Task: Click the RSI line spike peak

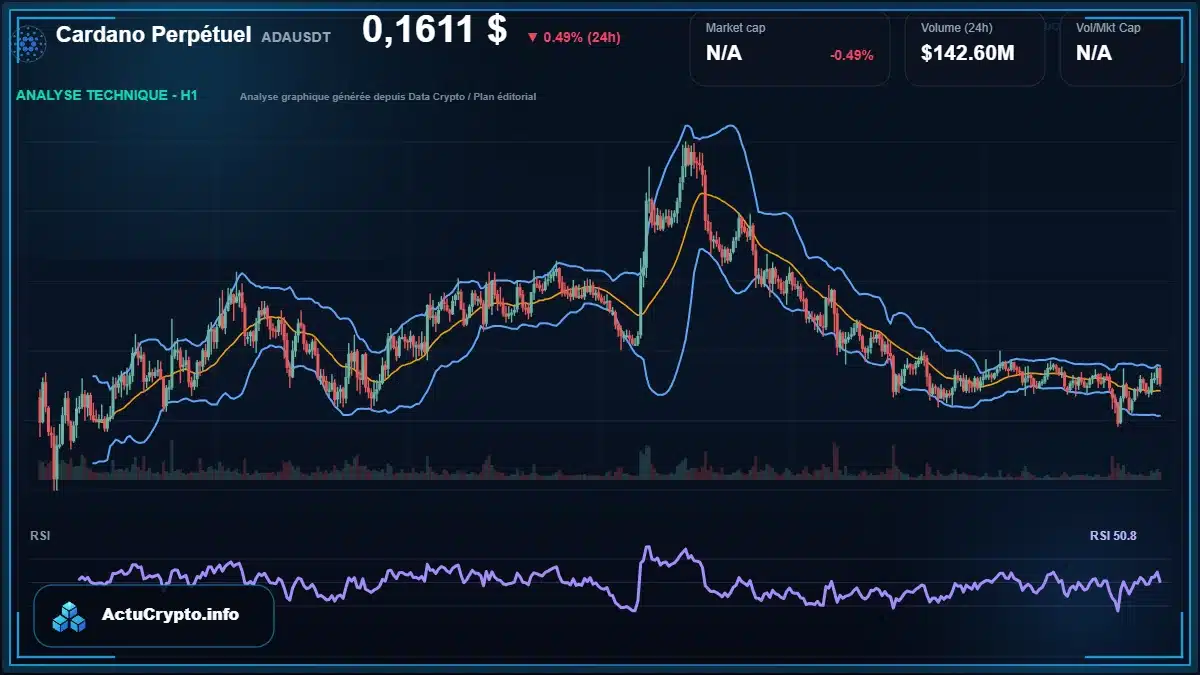Action: pyautogui.click(x=648, y=548)
